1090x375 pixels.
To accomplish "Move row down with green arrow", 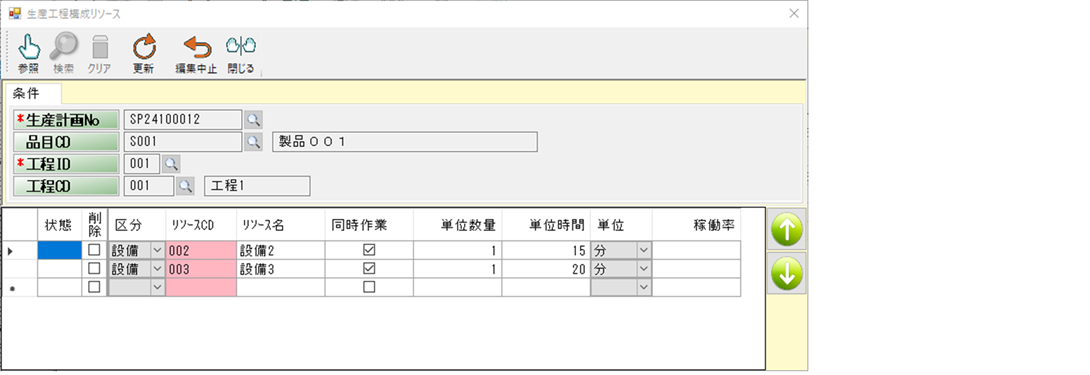I will (x=787, y=274).
